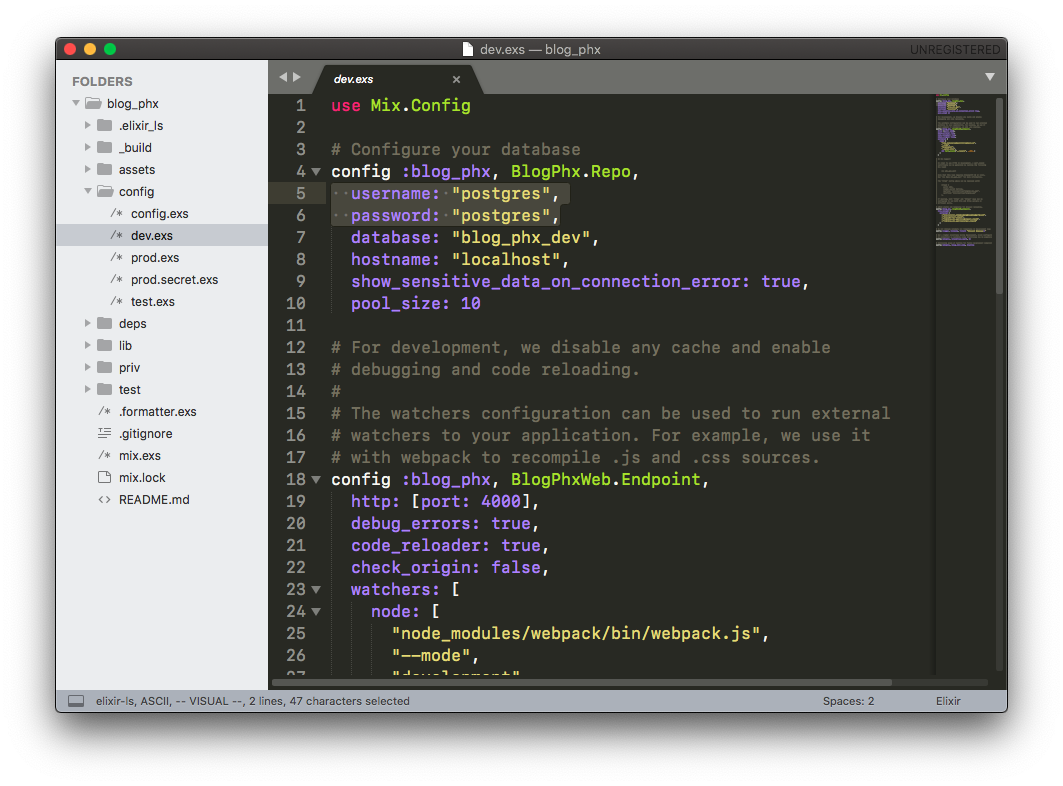1063x786 pixels.
Task: Click the code minimap
Action: [964, 171]
